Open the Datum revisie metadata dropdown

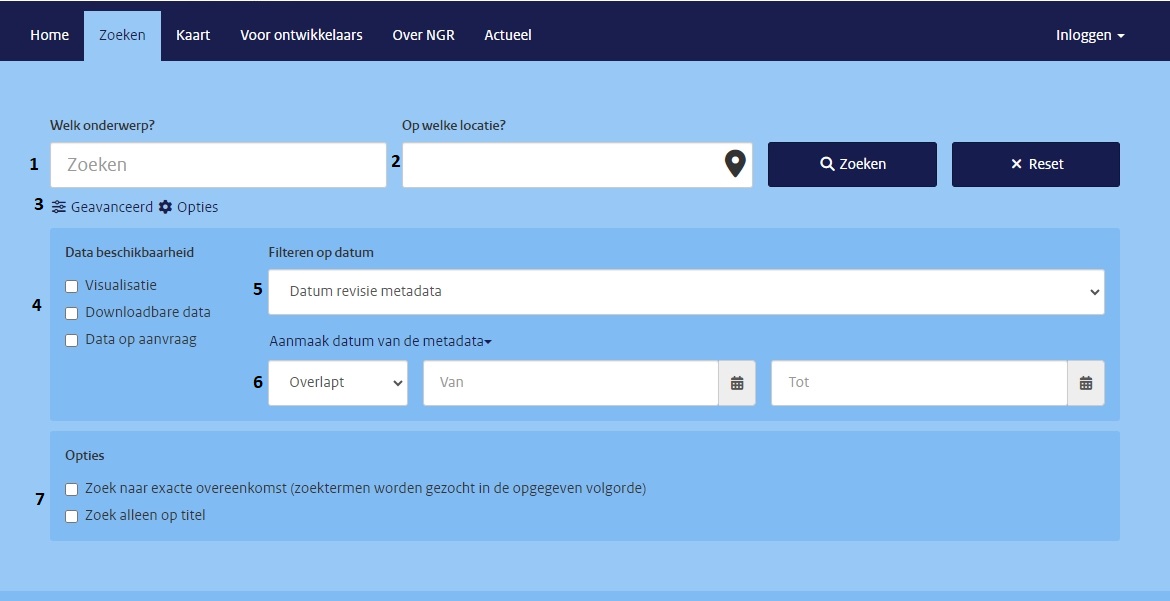(686, 292)
